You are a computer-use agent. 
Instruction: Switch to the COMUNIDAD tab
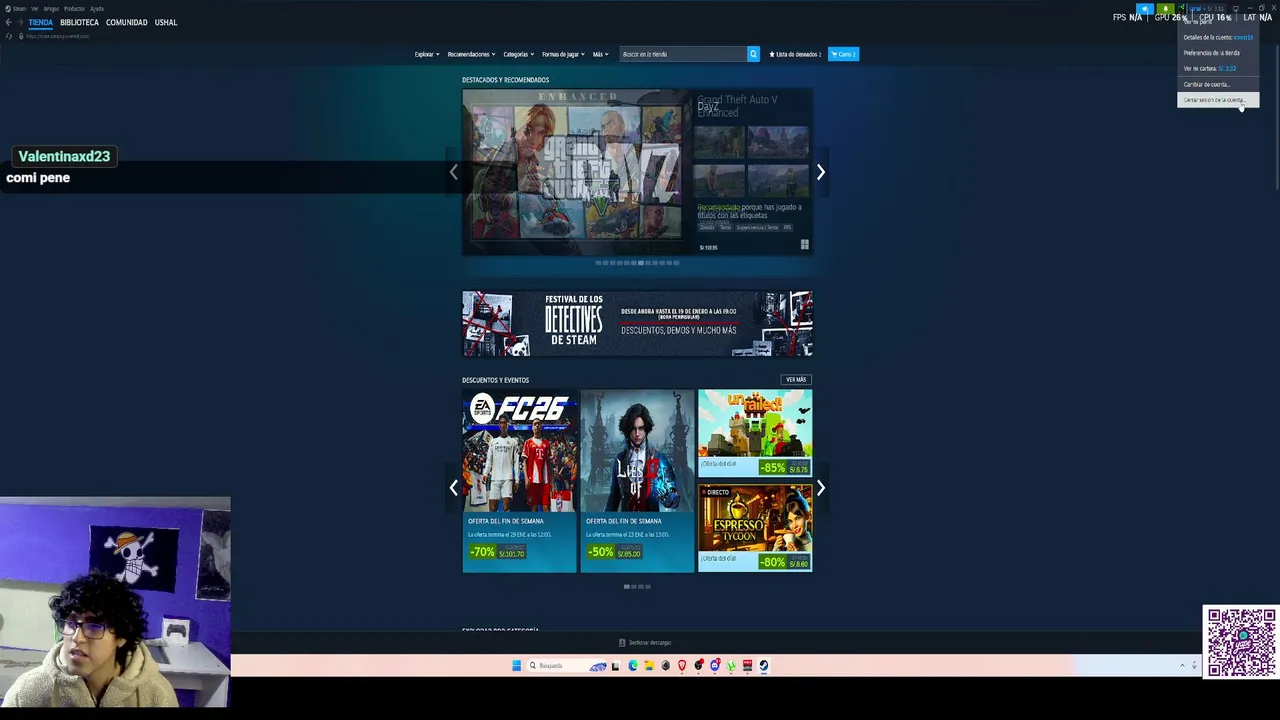(x=127, y=22)
